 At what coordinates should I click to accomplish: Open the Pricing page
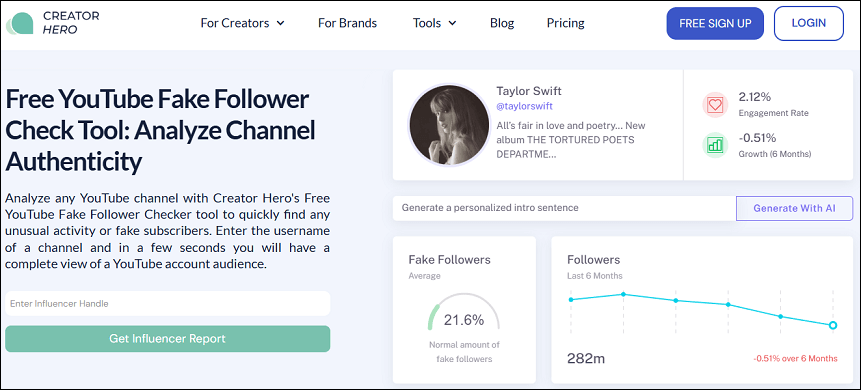click(566, 23)
